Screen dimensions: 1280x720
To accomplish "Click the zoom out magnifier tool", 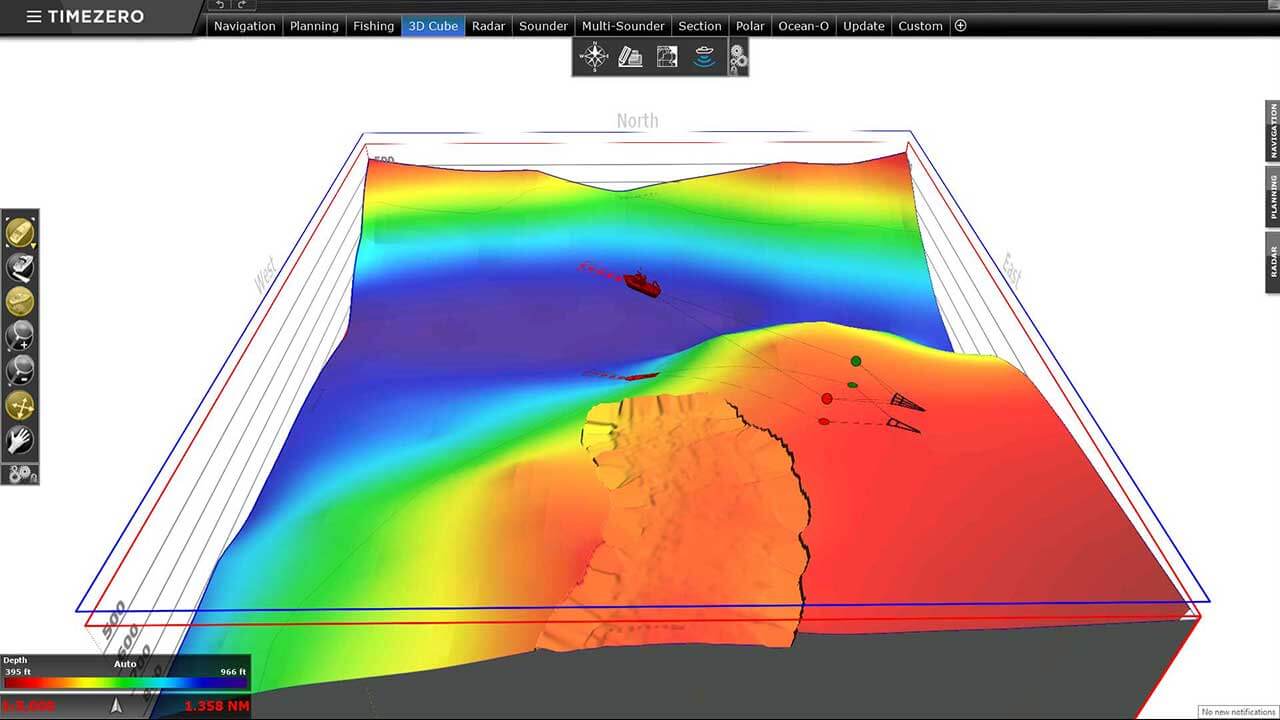I will click(20, 371).
